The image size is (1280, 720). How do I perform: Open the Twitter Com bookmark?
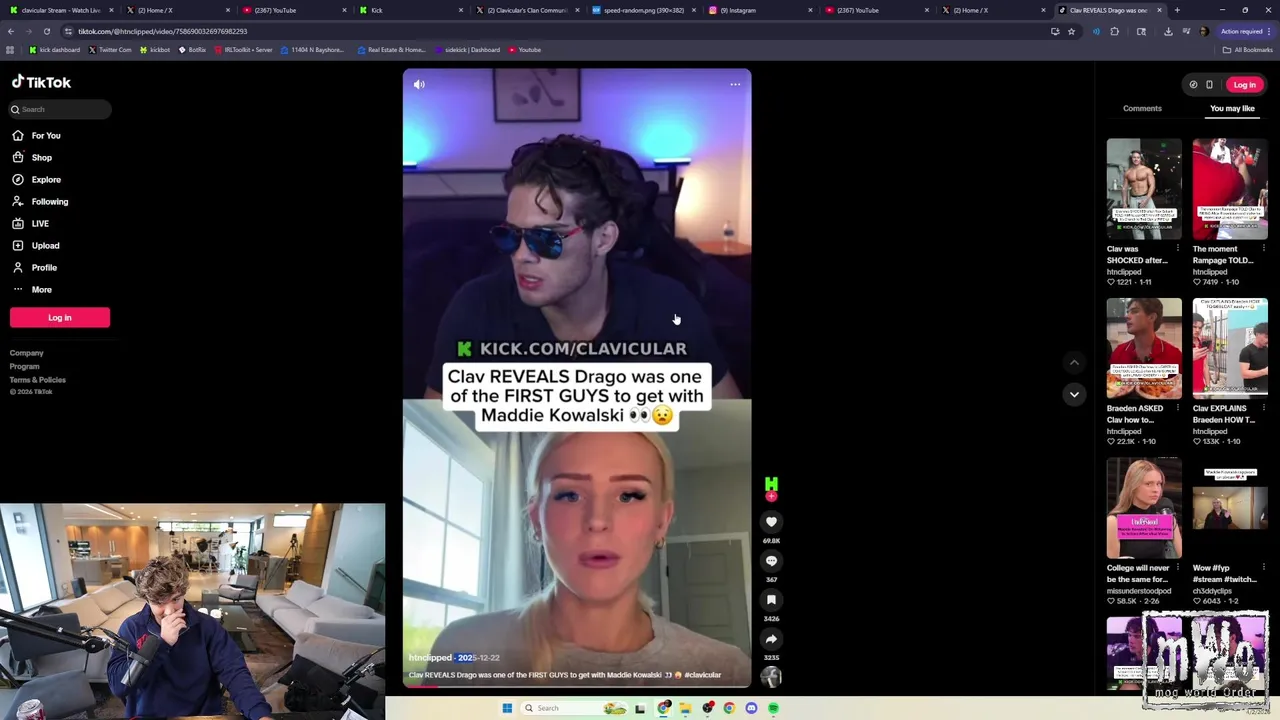110,50
